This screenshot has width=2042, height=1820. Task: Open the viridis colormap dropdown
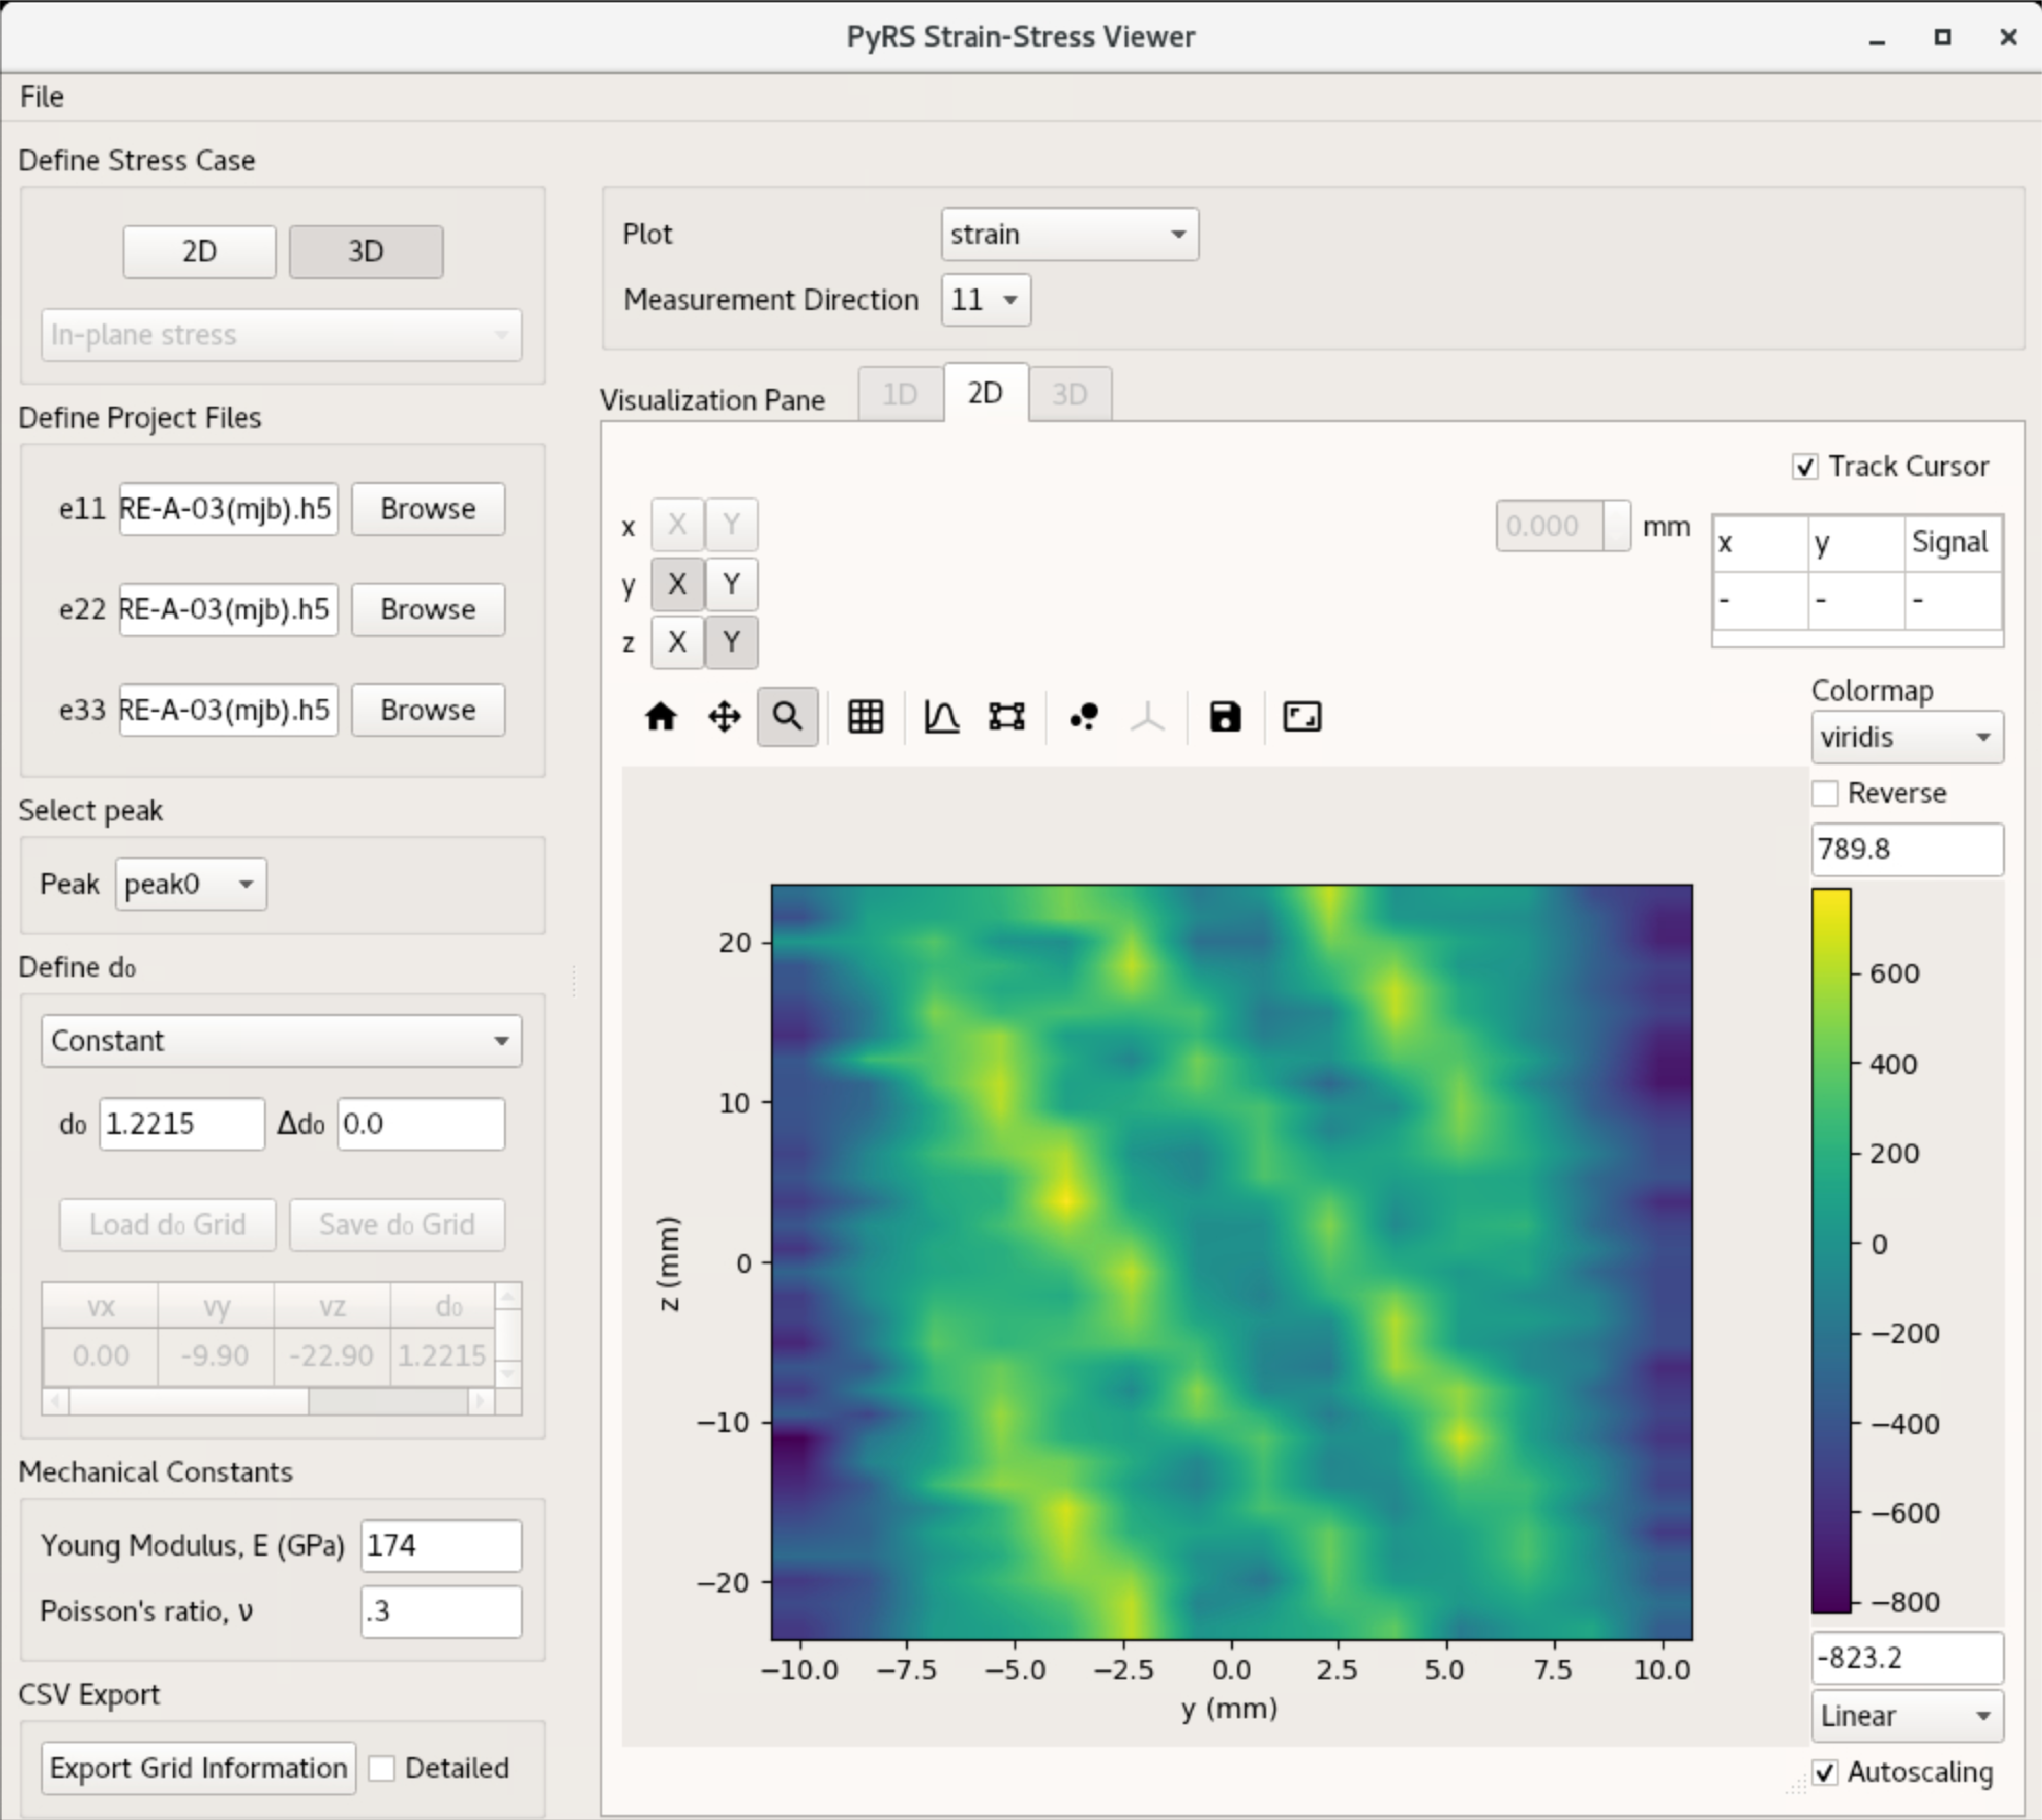point(1907,738)
